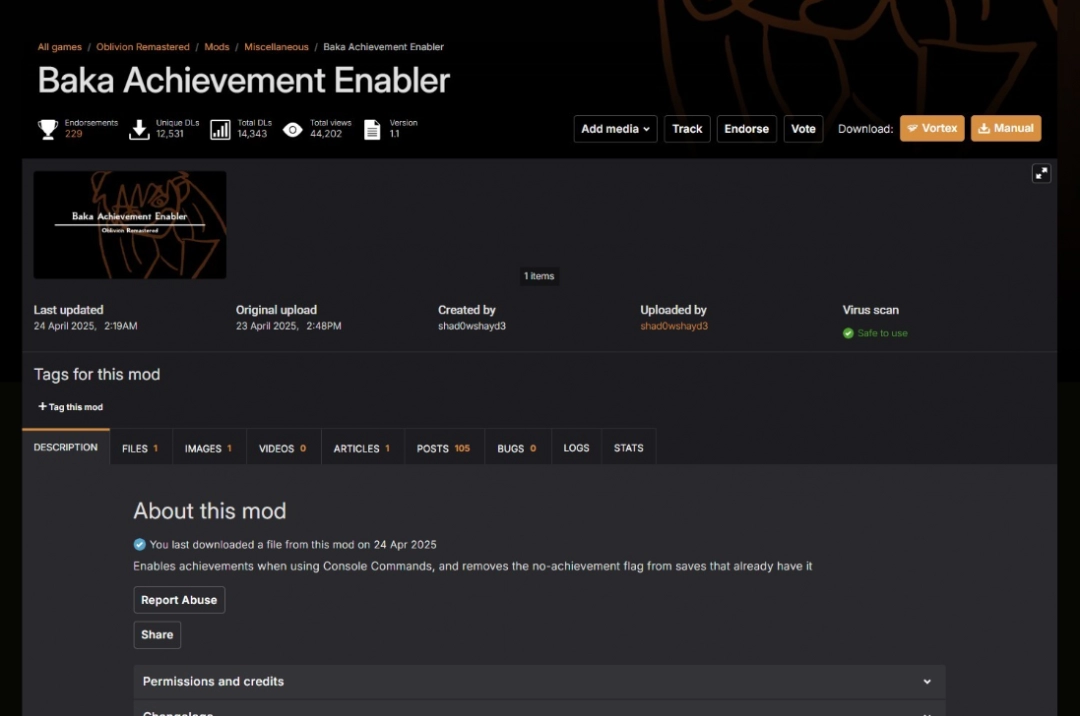Open the Posts tab
This screenshot has width=1080, height=716.
[444, 448]
